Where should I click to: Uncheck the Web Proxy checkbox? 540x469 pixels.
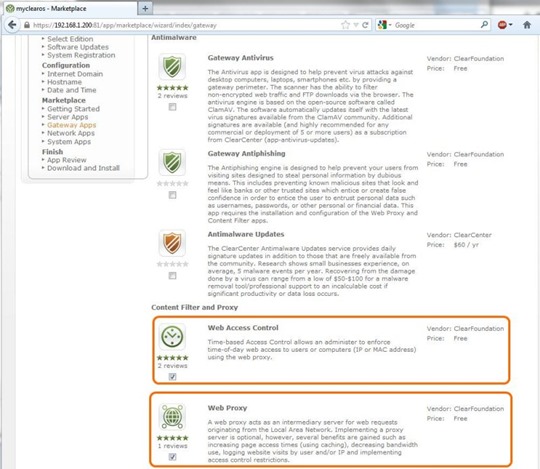[173, 457]
